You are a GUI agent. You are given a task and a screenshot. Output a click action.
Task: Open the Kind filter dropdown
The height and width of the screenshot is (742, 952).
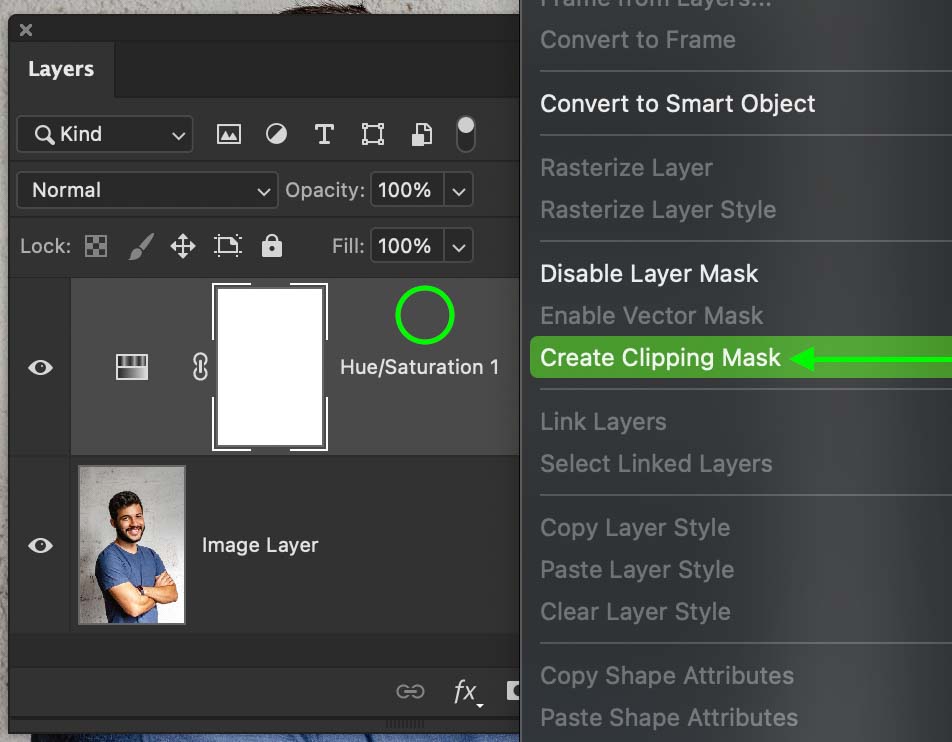[104, 133]
